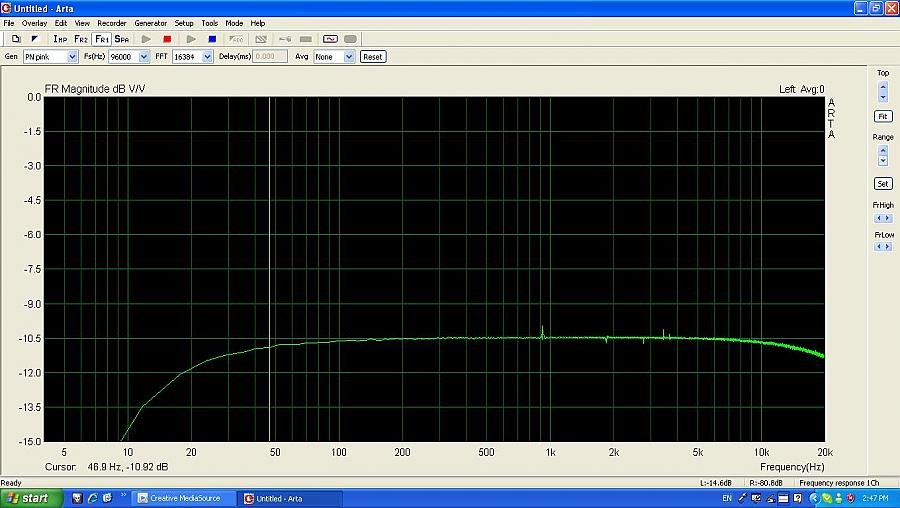This screenshot has width=900, height=508.
Task: Click the Set button
Action: point(883,184)
